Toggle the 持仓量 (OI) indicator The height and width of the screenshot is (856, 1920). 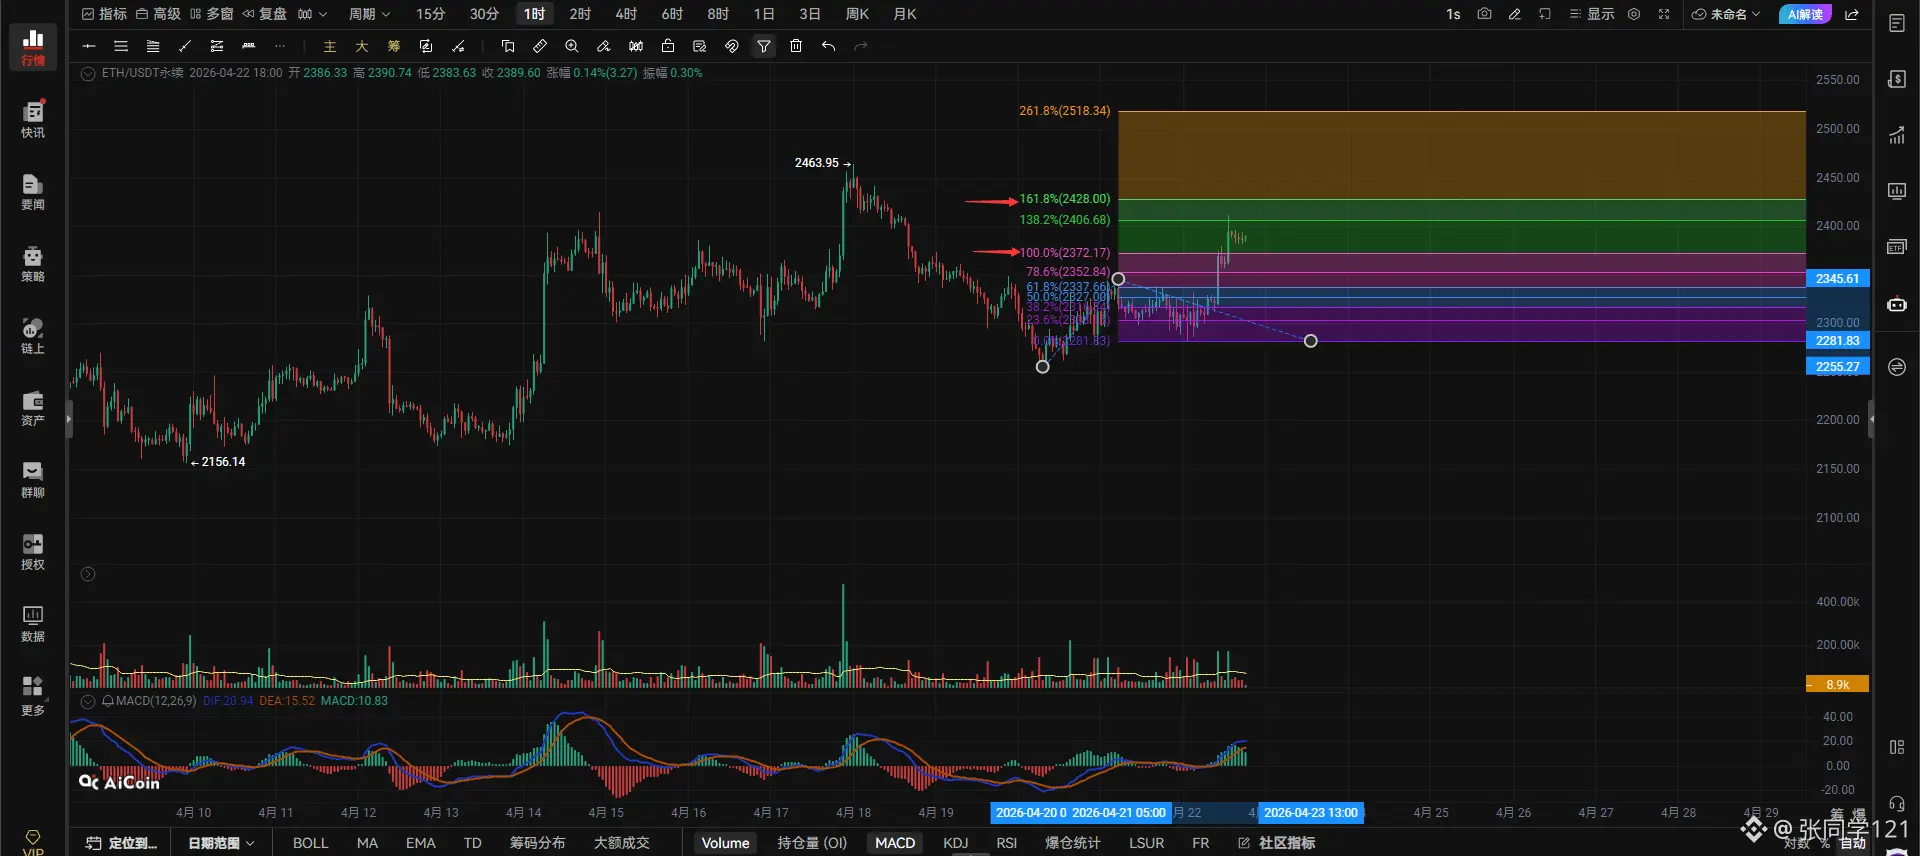pos(812,843)
